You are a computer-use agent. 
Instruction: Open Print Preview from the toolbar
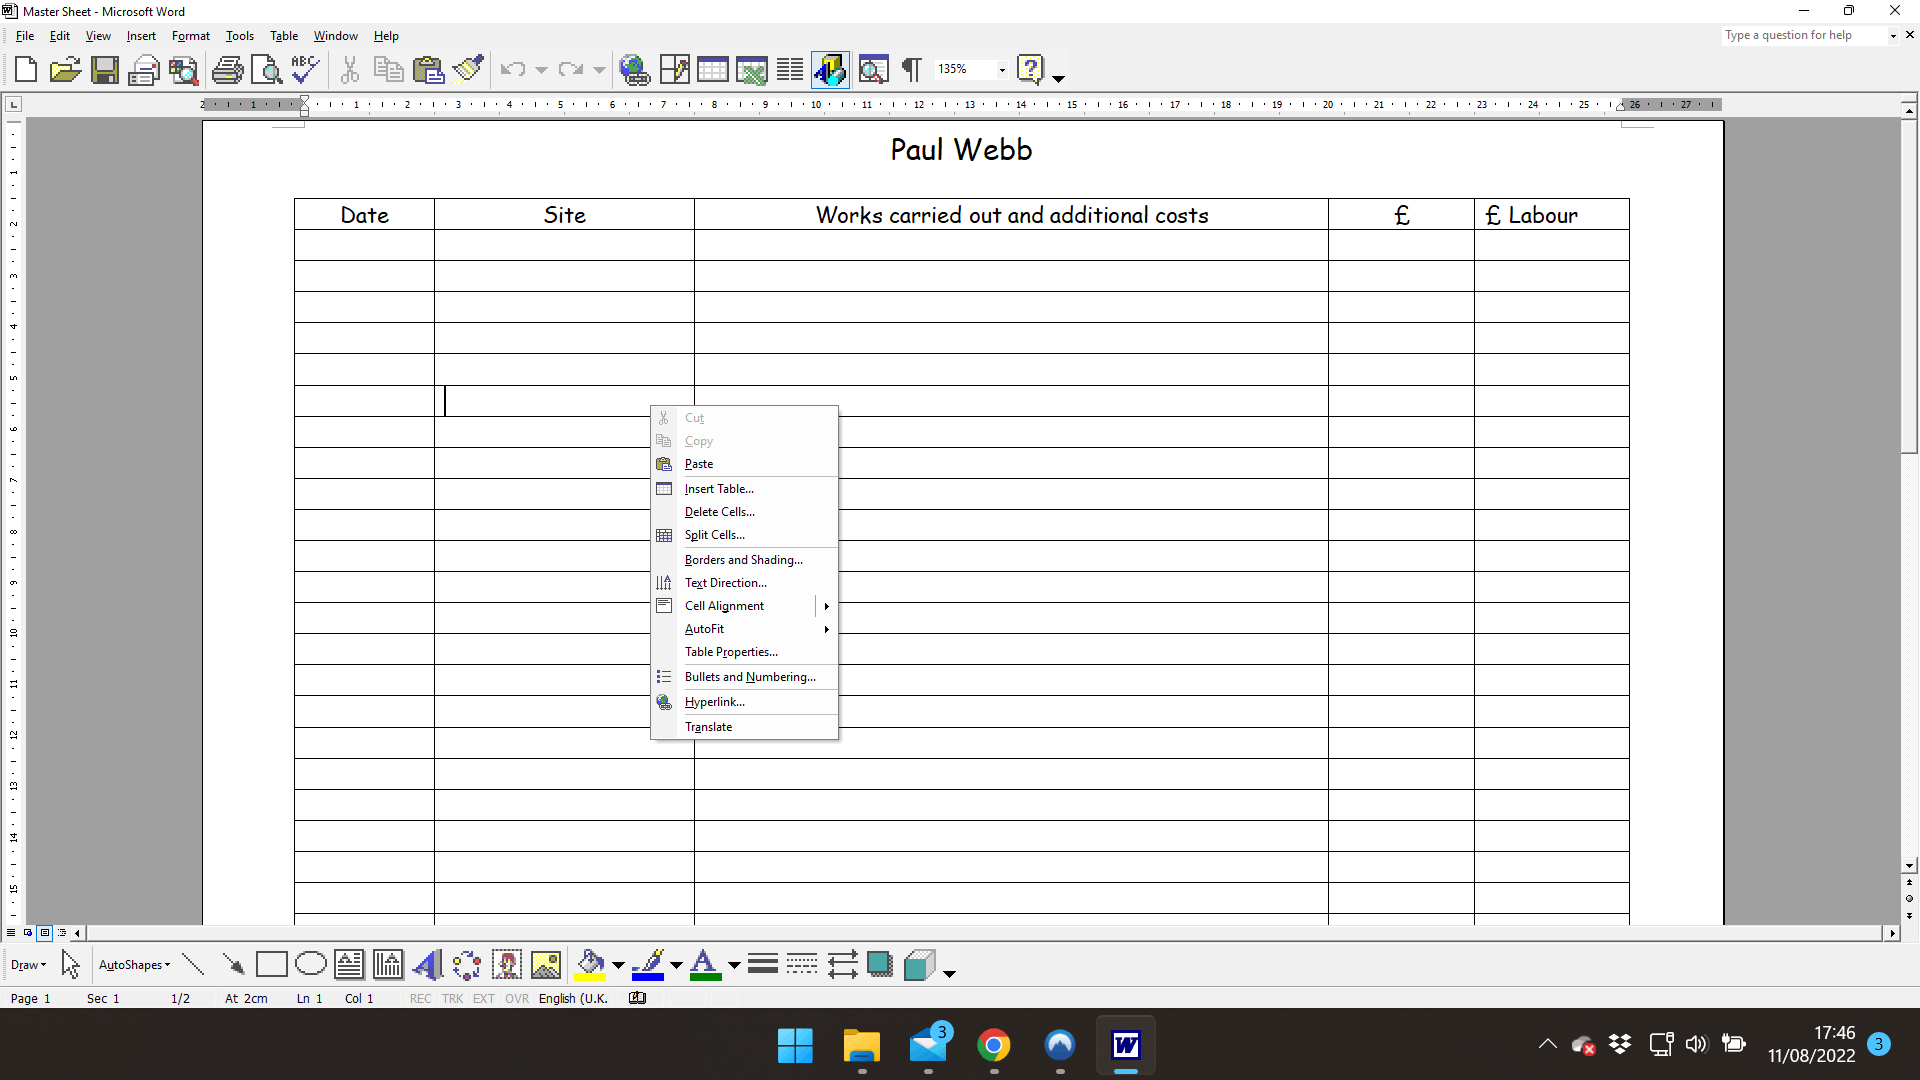266,70
